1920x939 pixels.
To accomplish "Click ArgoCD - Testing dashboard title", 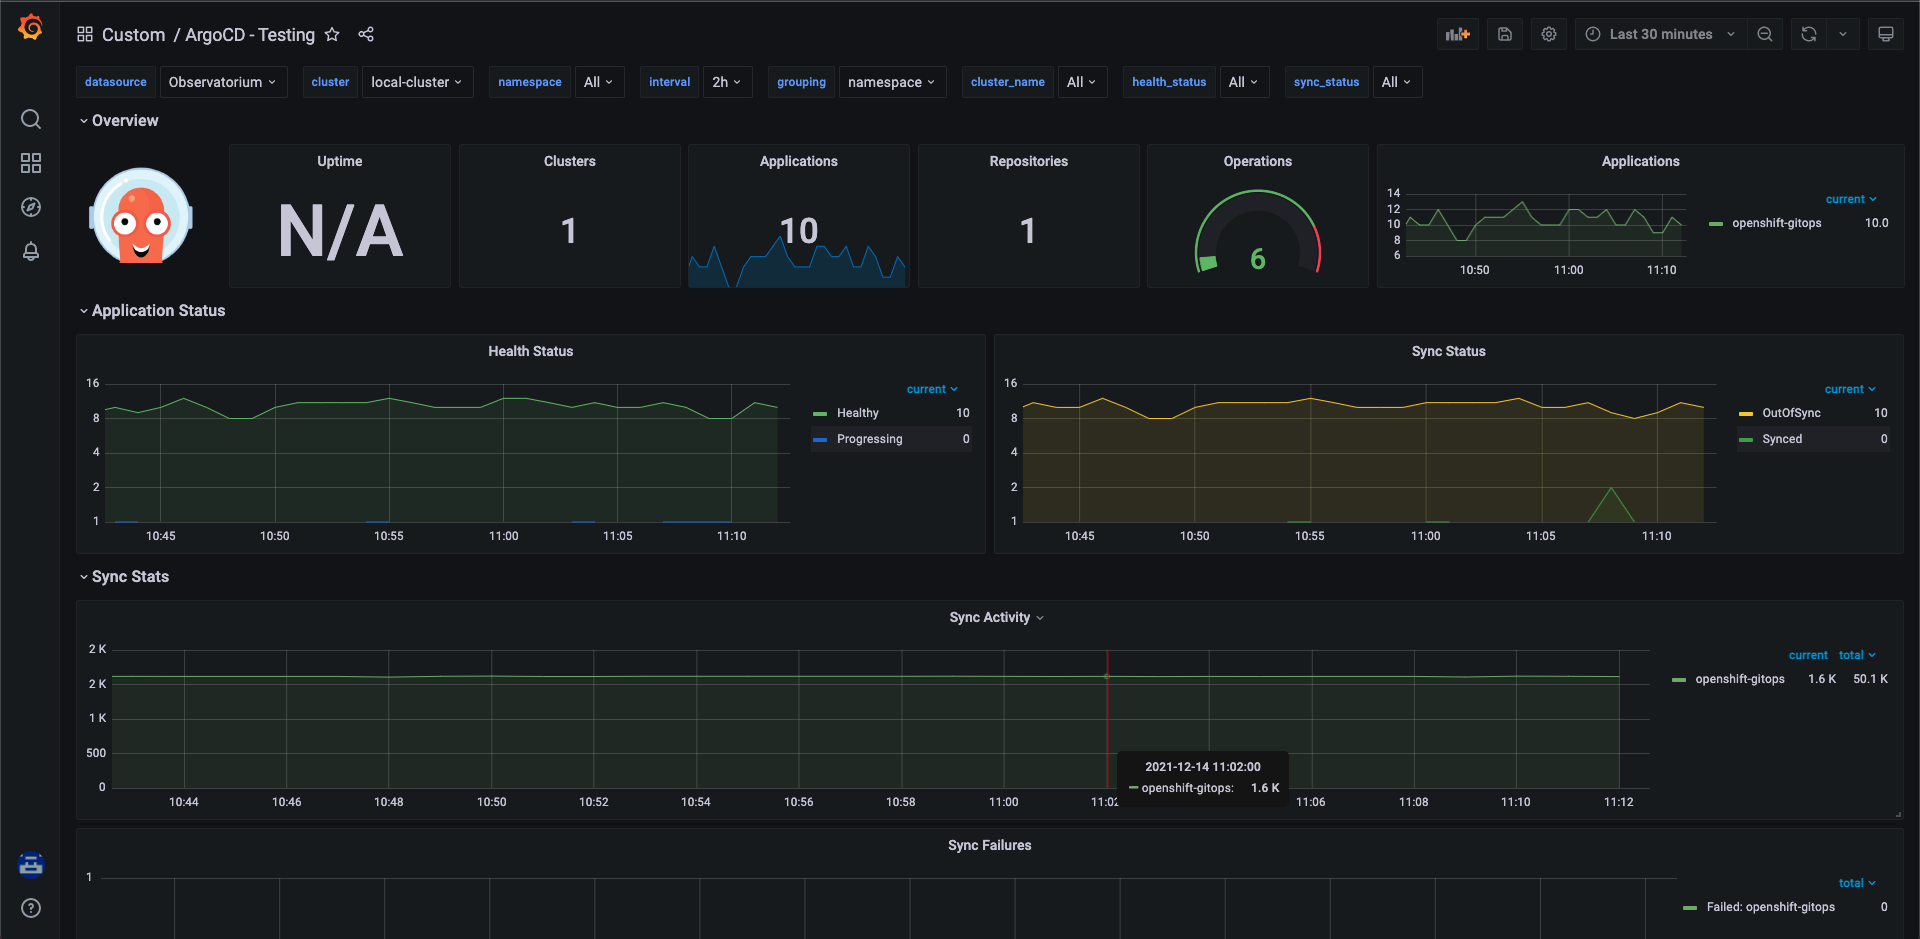I will [250, 35].
